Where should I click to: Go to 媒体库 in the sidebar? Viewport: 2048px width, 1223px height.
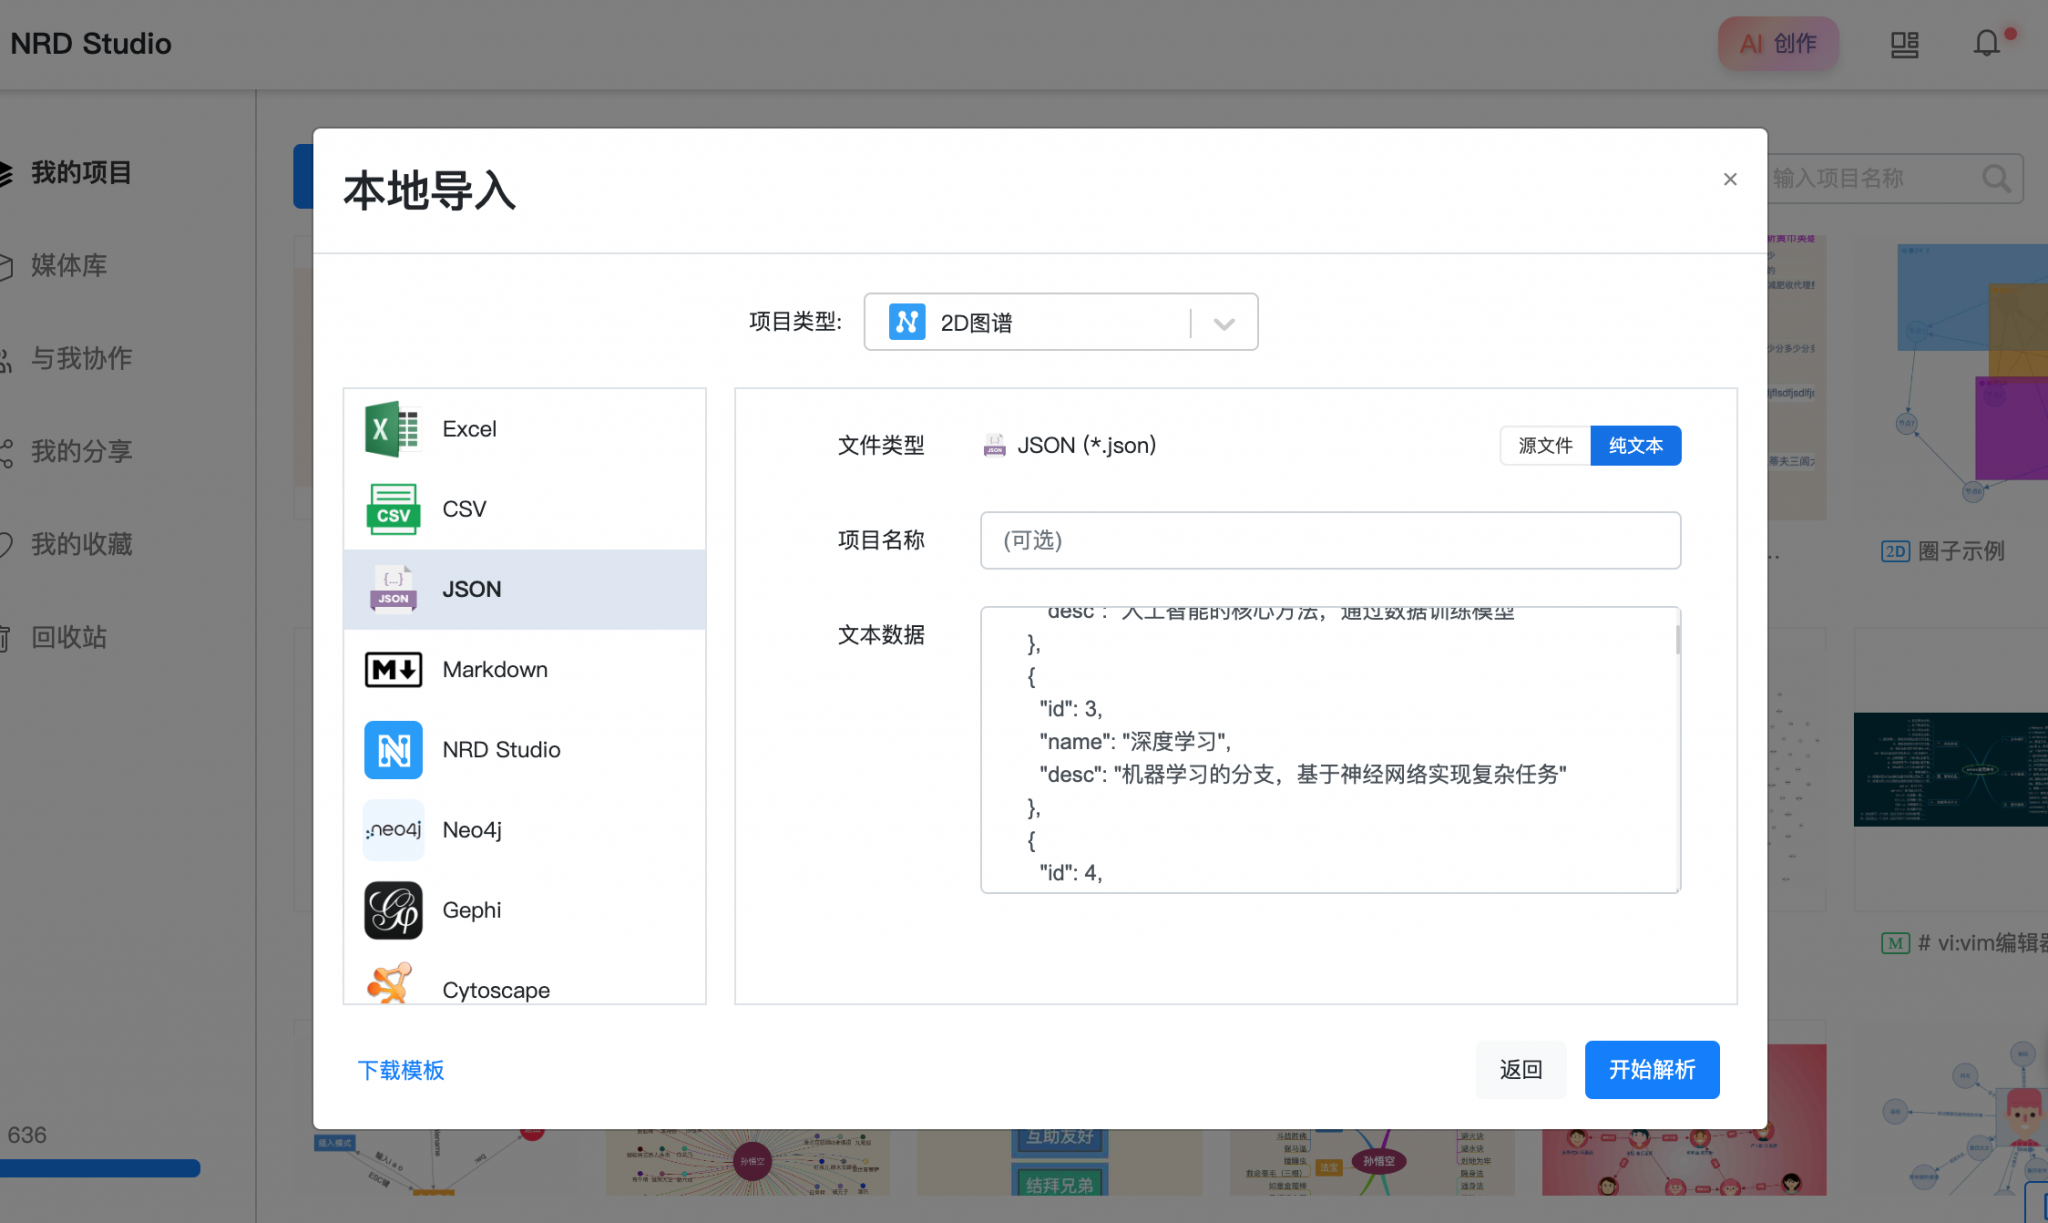tap(68, 265)
